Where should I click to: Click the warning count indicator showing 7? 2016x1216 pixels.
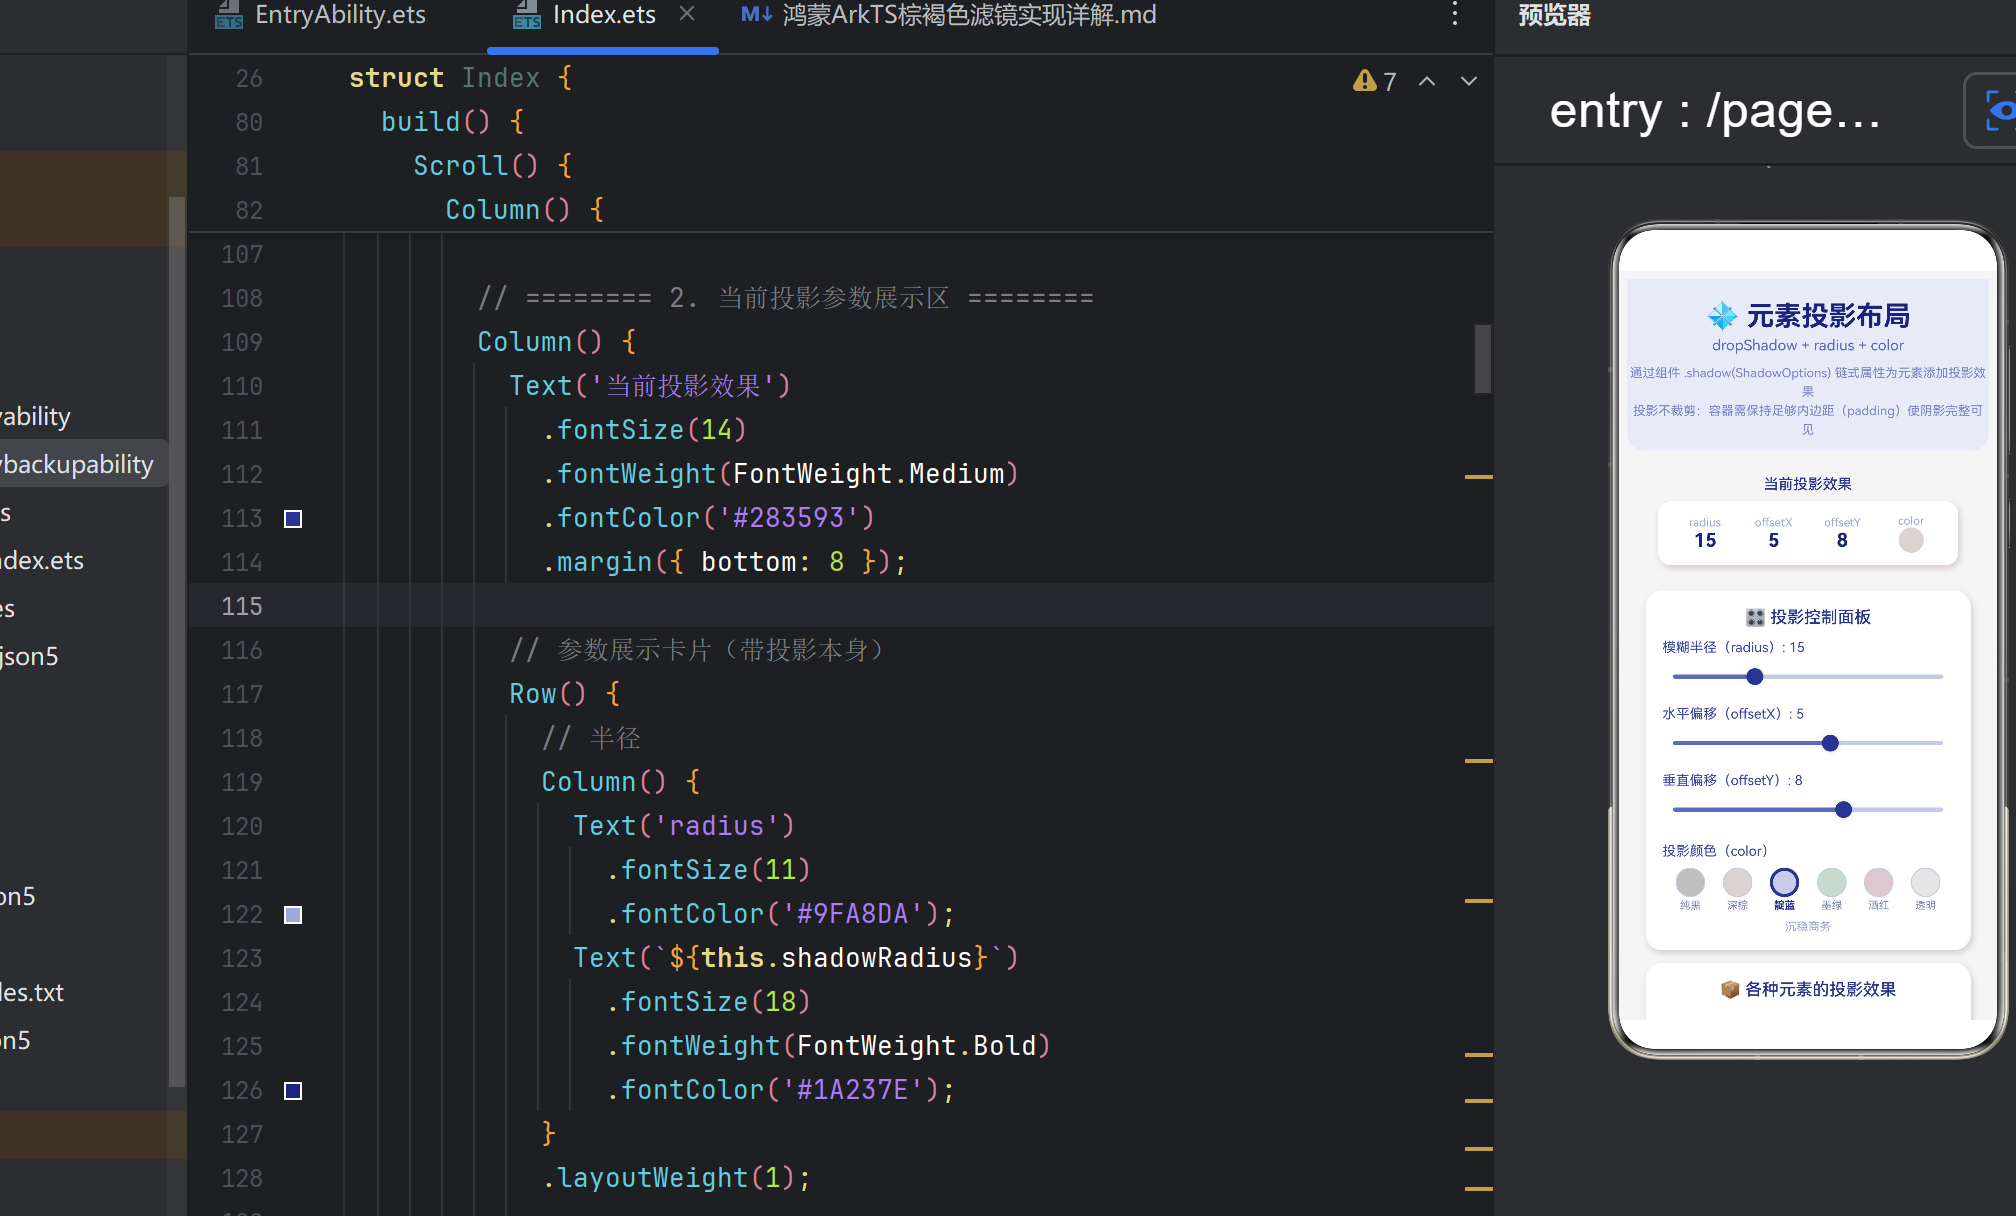(1375, 81)
